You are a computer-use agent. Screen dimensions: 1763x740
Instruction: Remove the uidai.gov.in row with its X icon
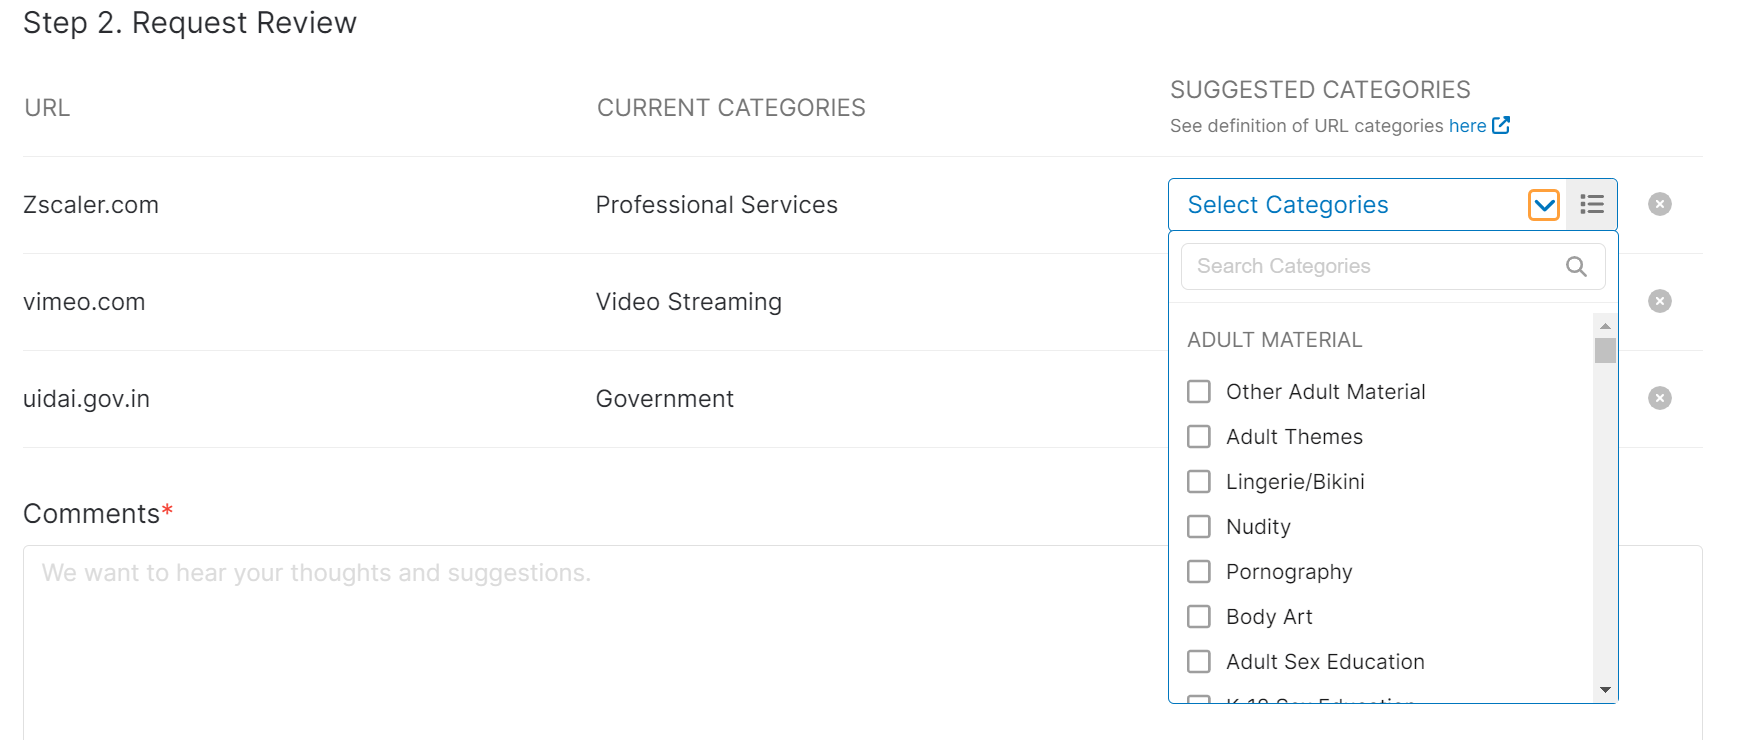point(1660,398)
